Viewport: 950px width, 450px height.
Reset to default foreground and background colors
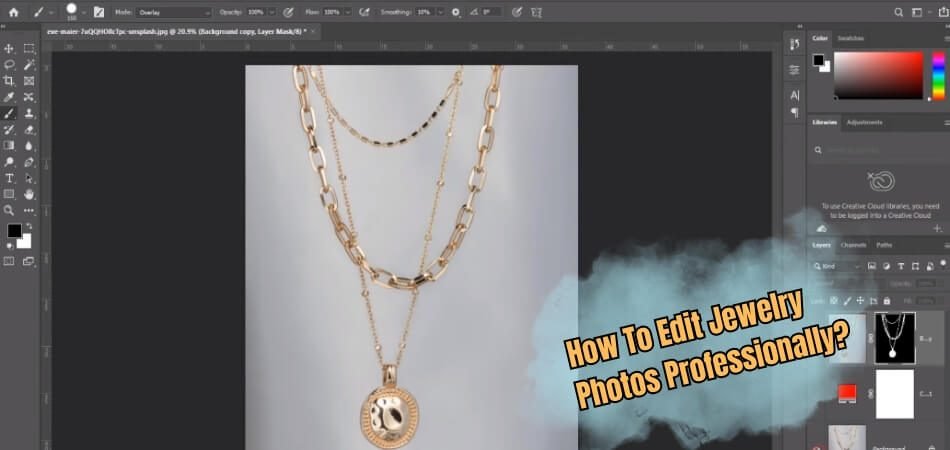pyautogui.click(x=9, y=246)
